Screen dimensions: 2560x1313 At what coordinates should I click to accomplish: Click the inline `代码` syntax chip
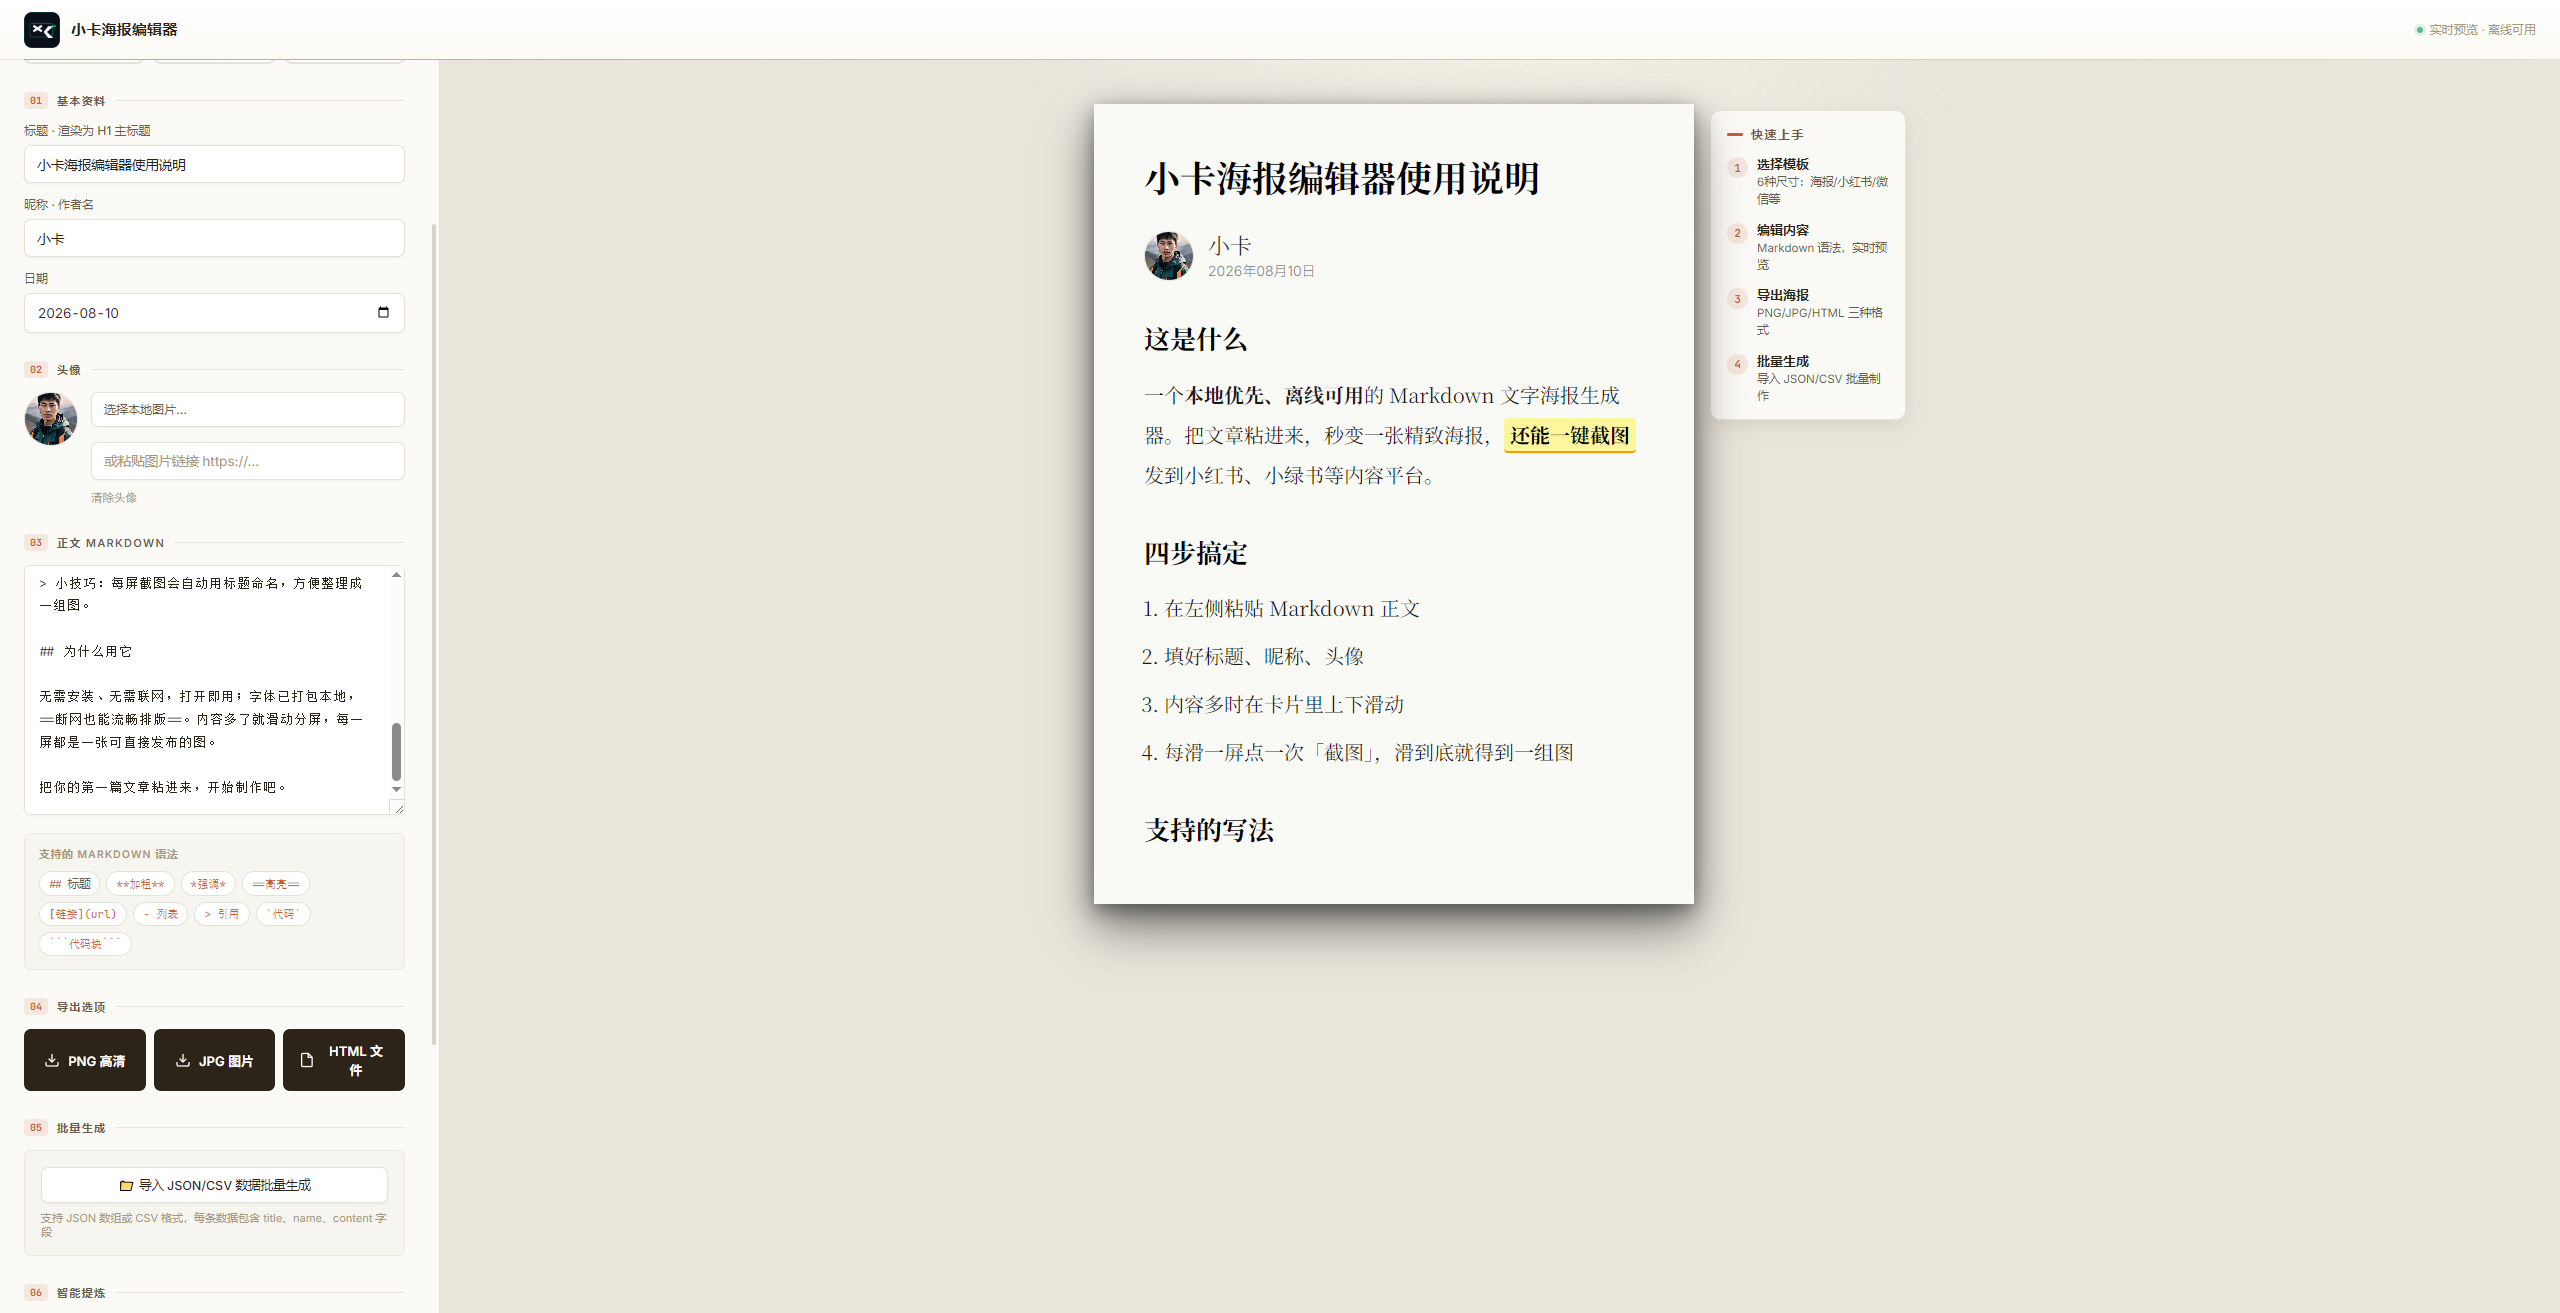[283, 914]
